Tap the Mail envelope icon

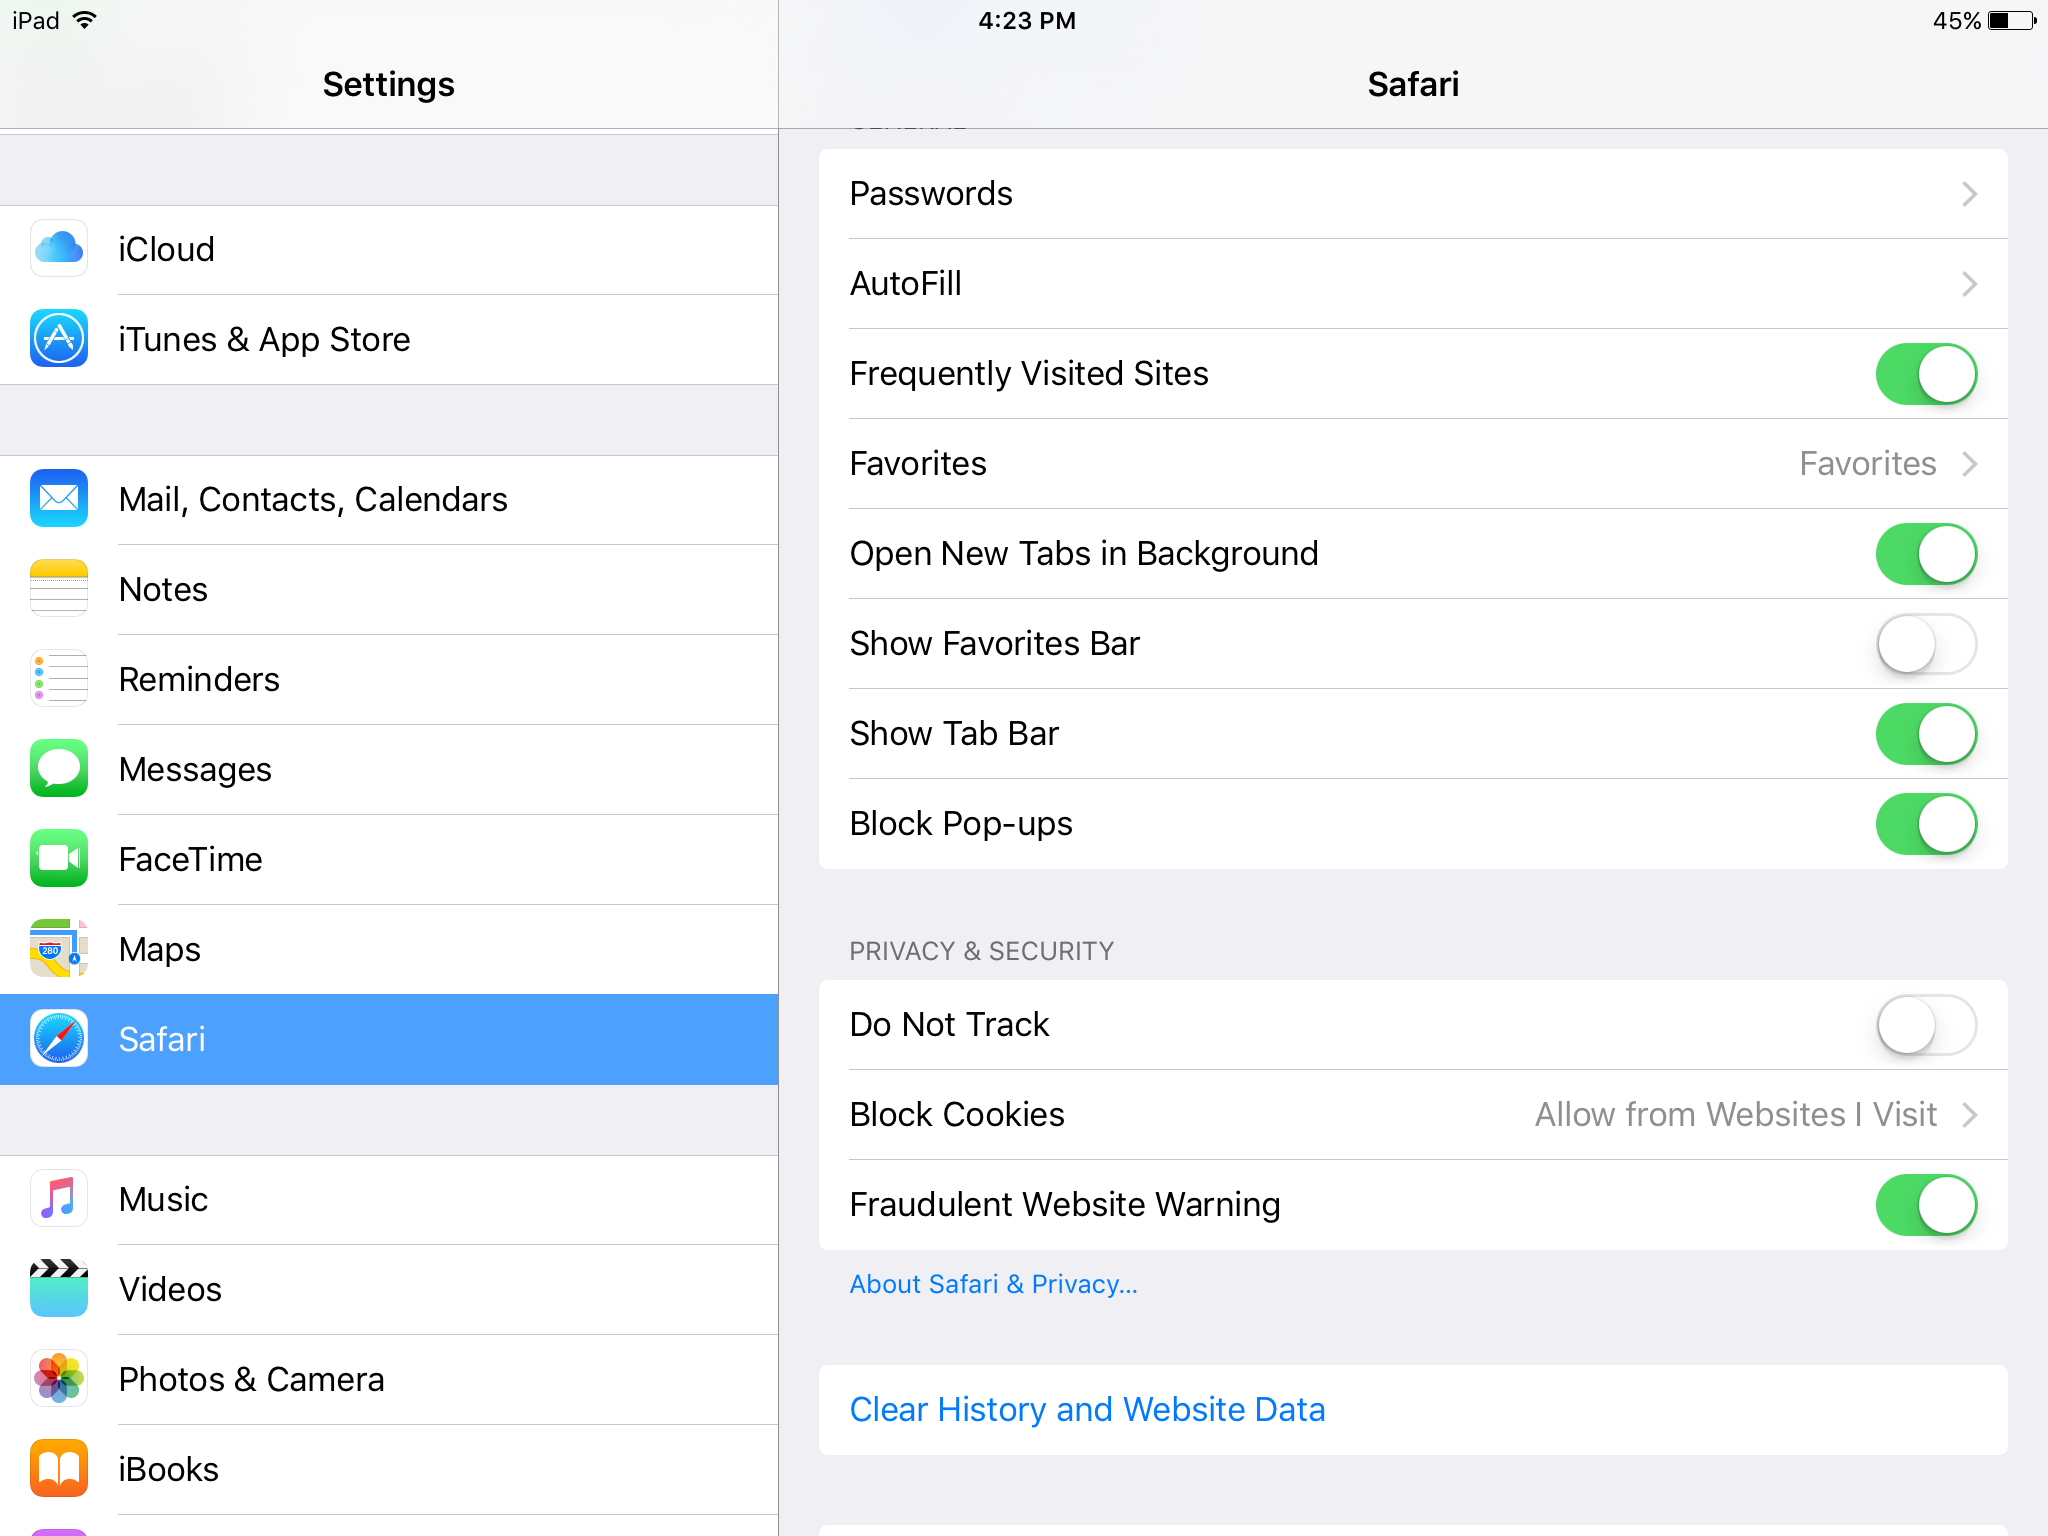[59, 498]
